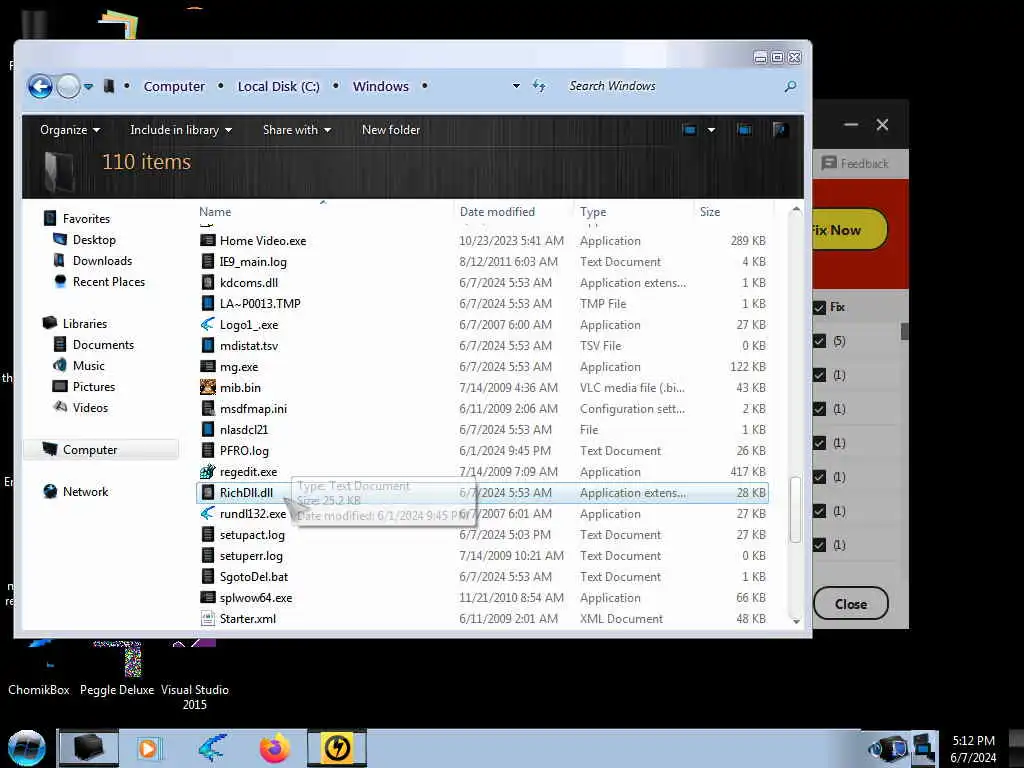
Task: Select Network in the navigation pane
Action: [x=86, y=491]
